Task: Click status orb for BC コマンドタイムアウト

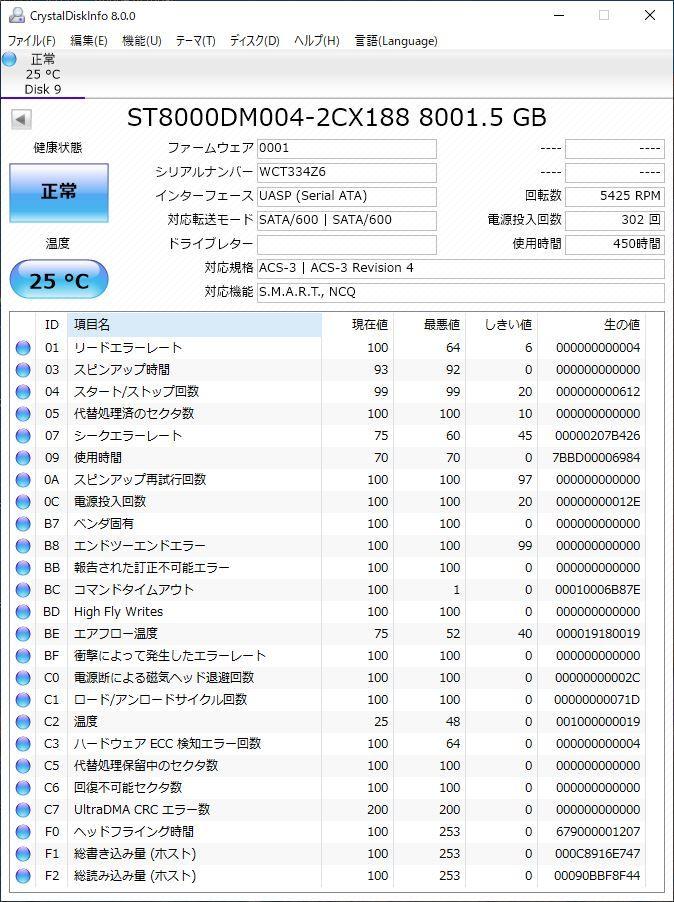Action: click(x=23, y=590)
